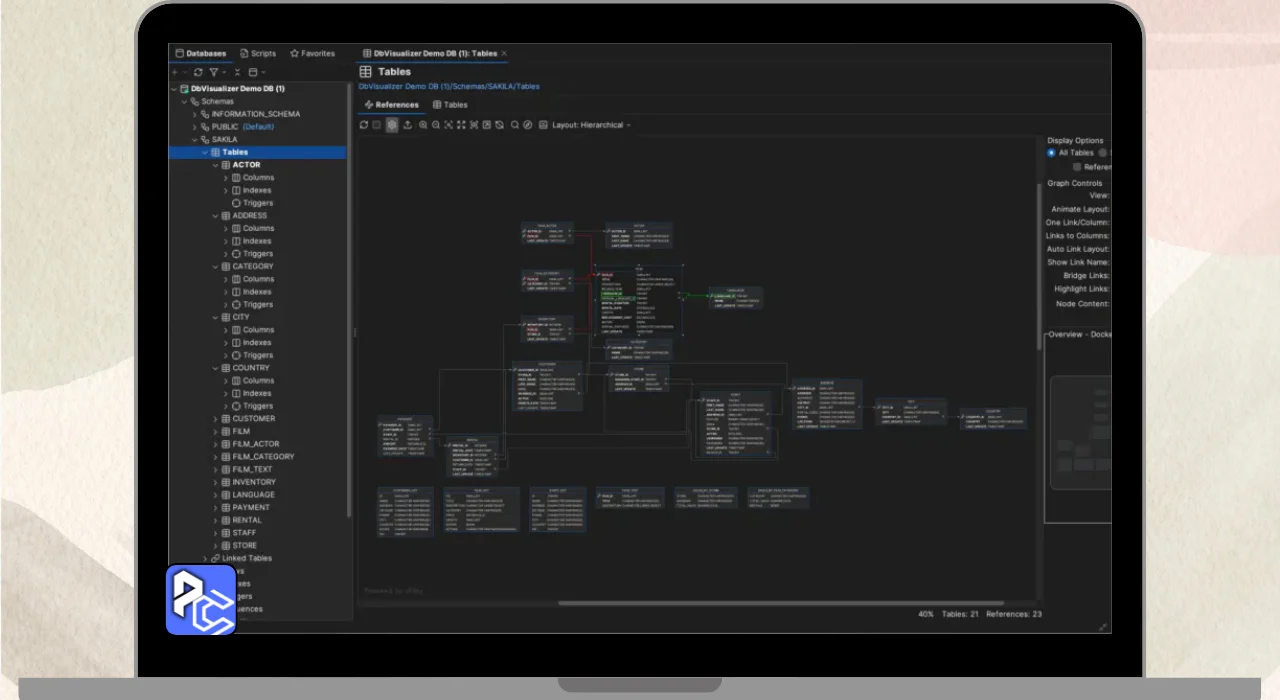Viewport: 1280px width, 700px height.
Task: Expand the CUSTOMER table node
Action: pyautogui.click(x=215, y=419)
